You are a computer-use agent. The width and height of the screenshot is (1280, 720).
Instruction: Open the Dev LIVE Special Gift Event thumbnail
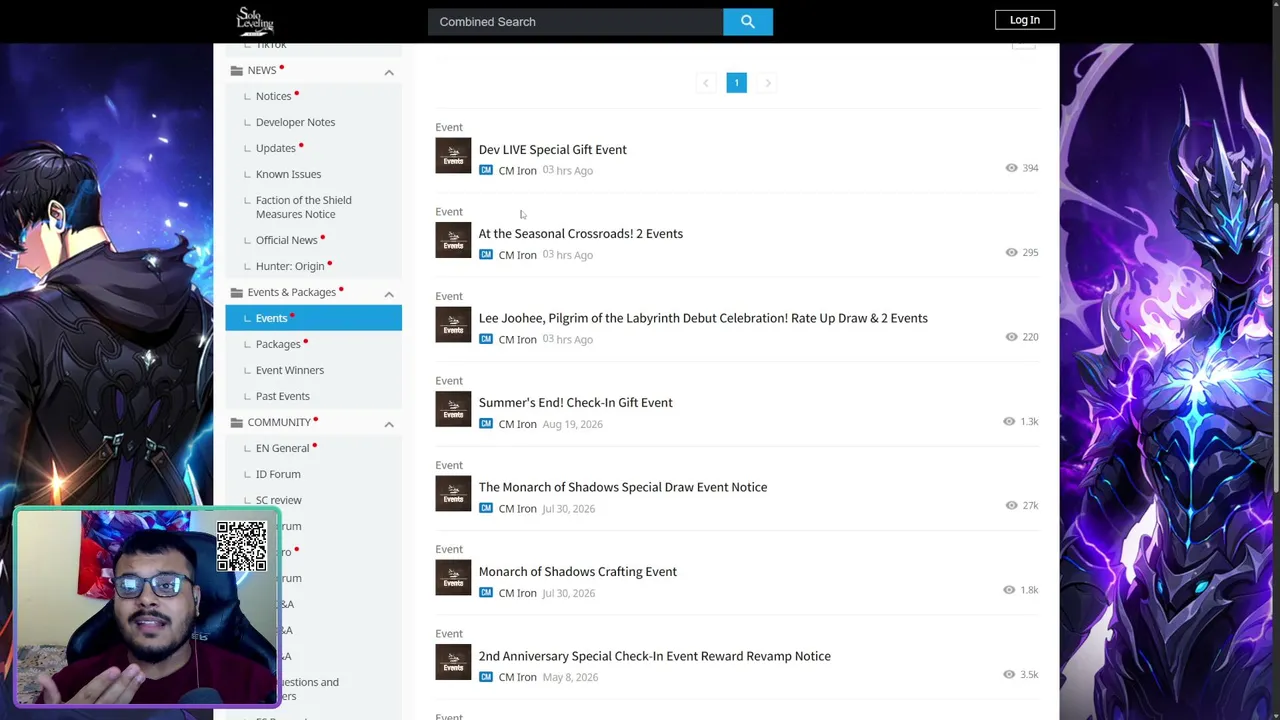coord(453,156)
